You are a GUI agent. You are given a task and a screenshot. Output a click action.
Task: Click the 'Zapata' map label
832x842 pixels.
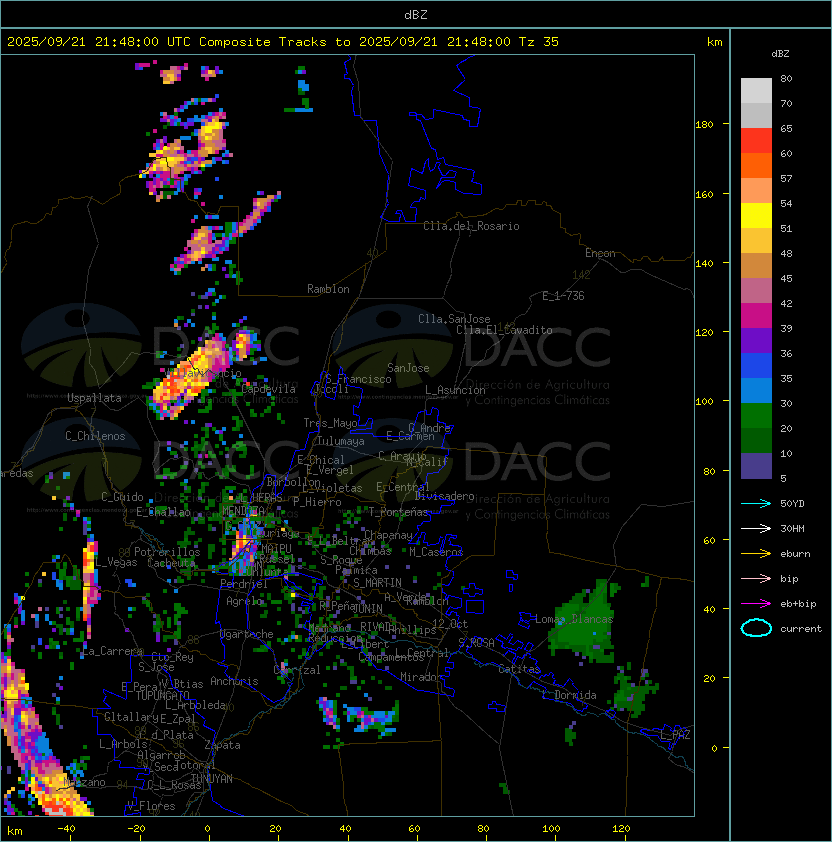click(222, 745)
